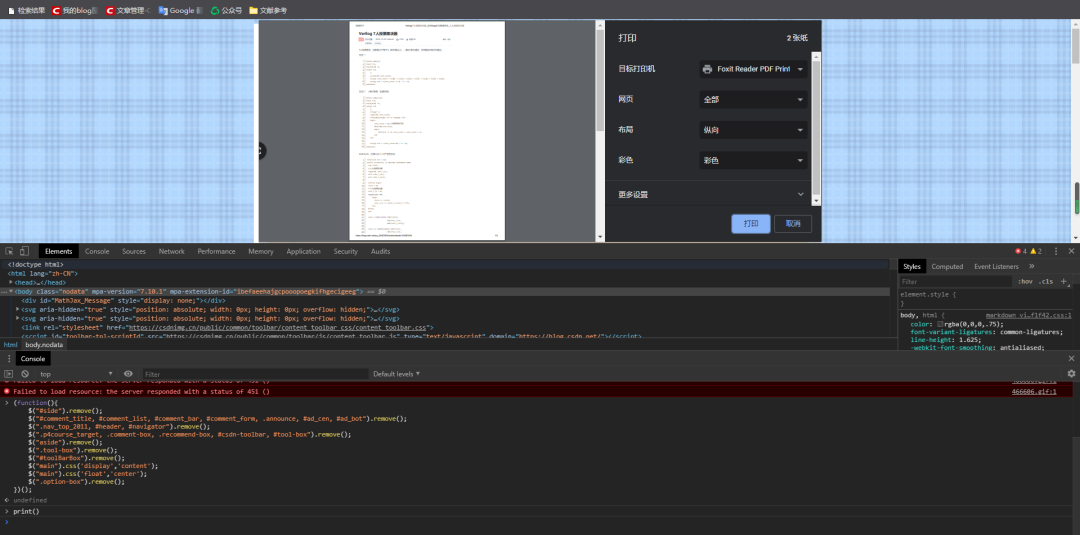
Task: Open the Default levels log dropdown
Action: pos(396,374)
